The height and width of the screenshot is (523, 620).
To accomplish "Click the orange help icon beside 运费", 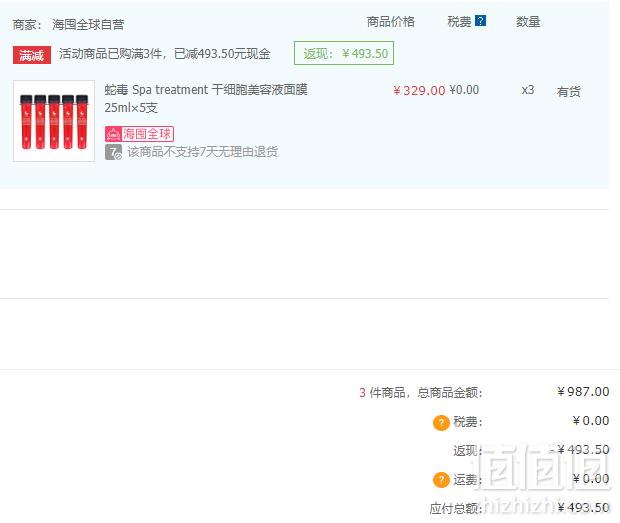I will pyautogui.click(x=441, y=480).
